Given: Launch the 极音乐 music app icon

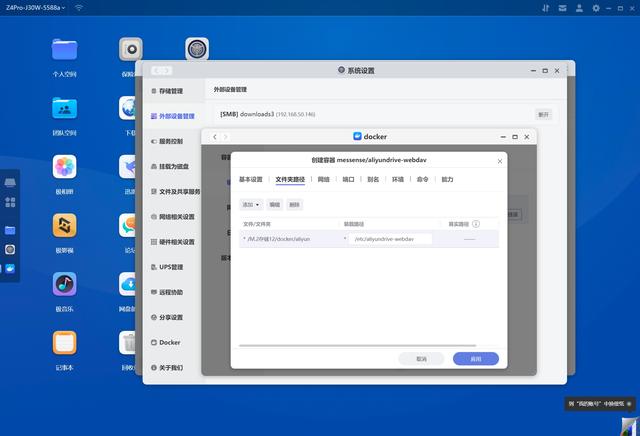Looking at the screenshot, I should 64,284.
